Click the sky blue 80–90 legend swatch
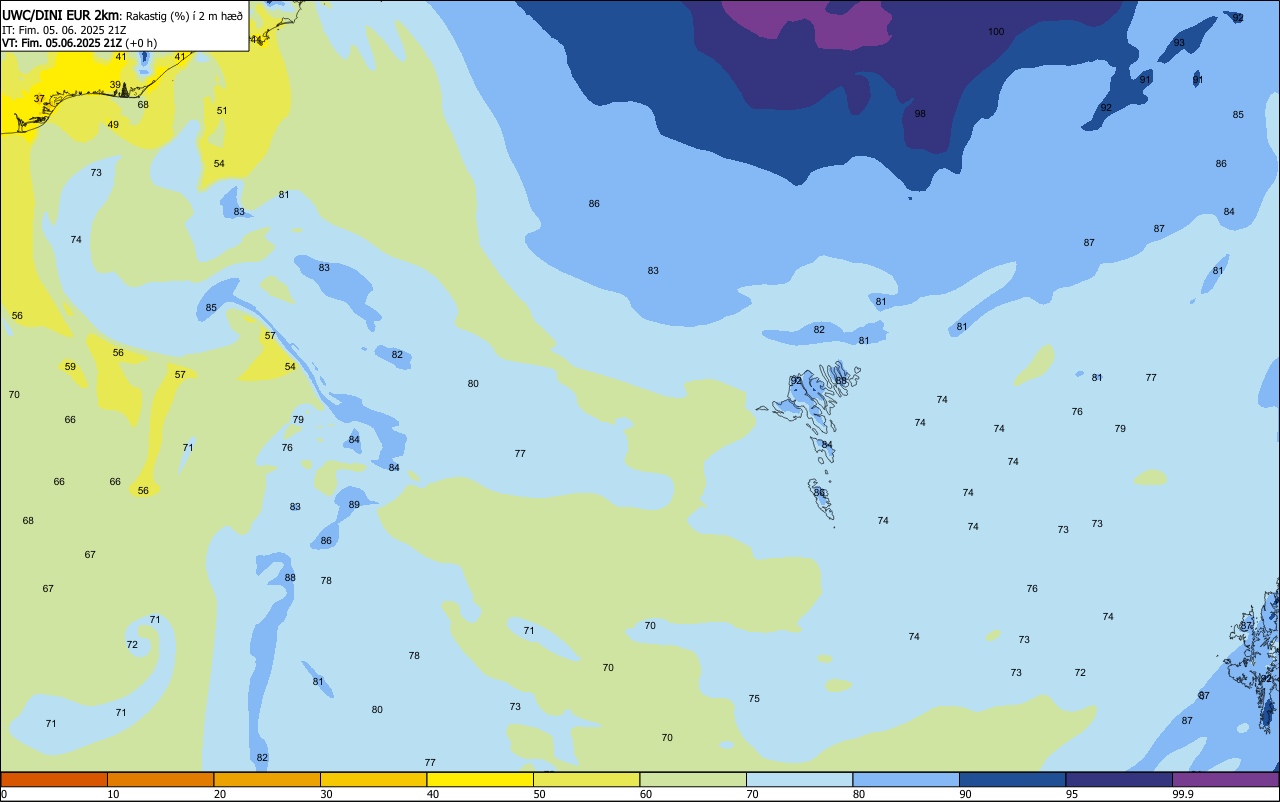Viewport: 1280px width, 802px height. point(906,779)
